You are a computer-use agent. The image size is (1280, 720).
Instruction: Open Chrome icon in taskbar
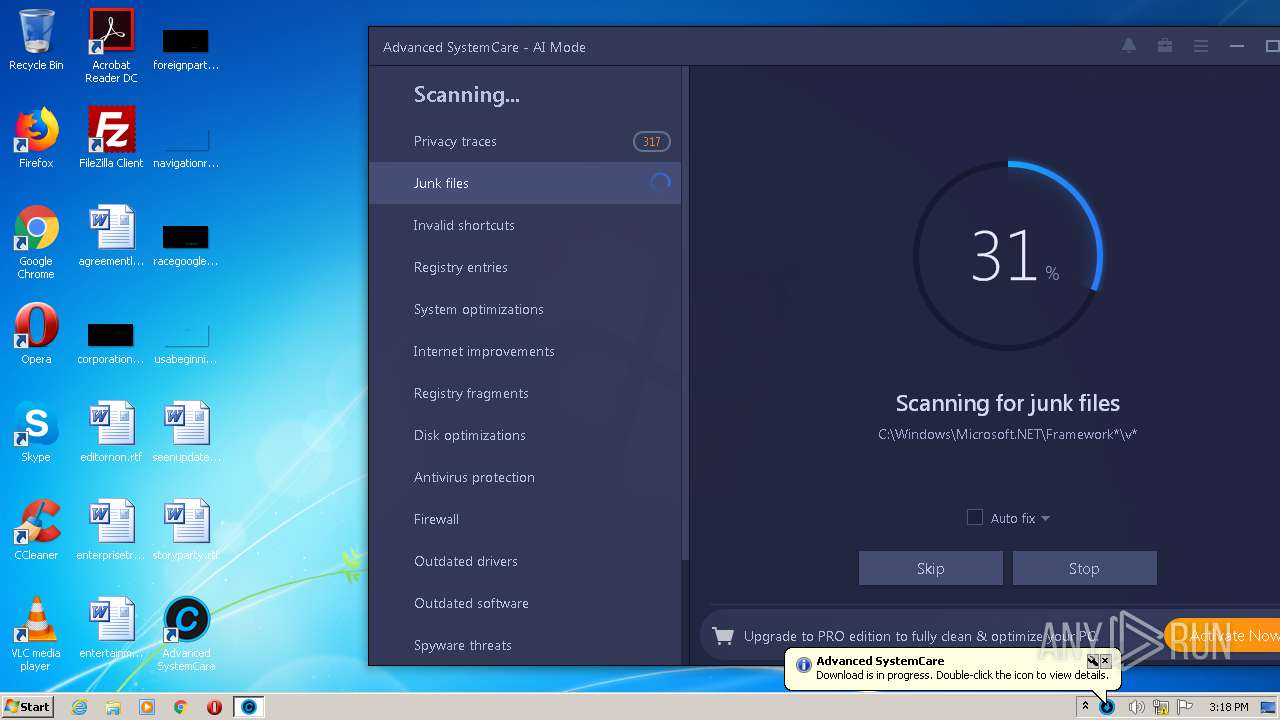point(181,707)
